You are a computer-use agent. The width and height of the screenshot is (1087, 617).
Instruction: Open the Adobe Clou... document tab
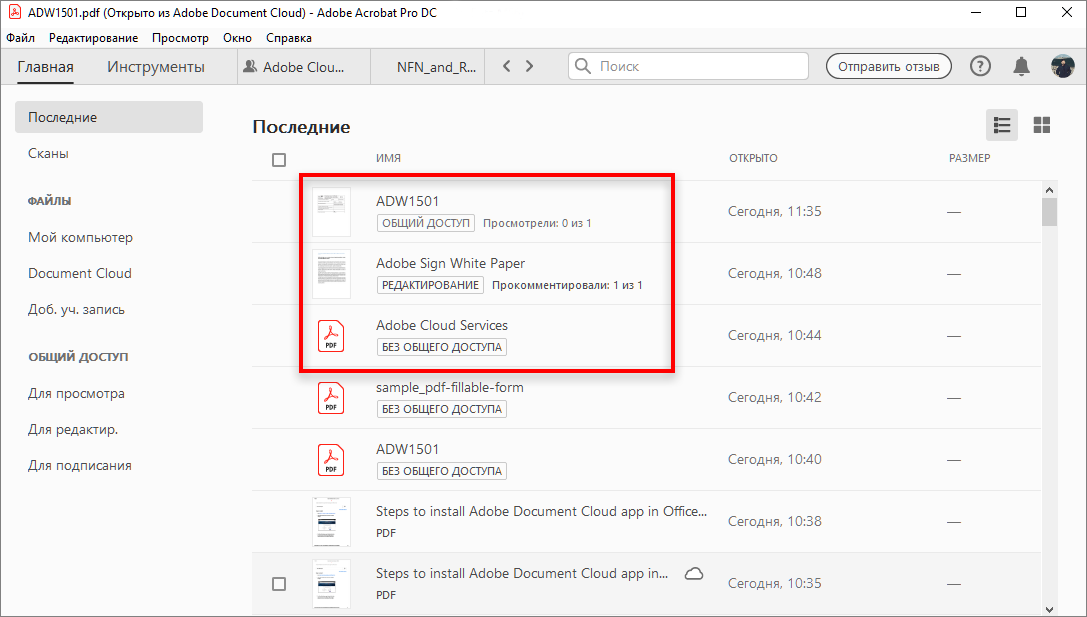[304, 67]
